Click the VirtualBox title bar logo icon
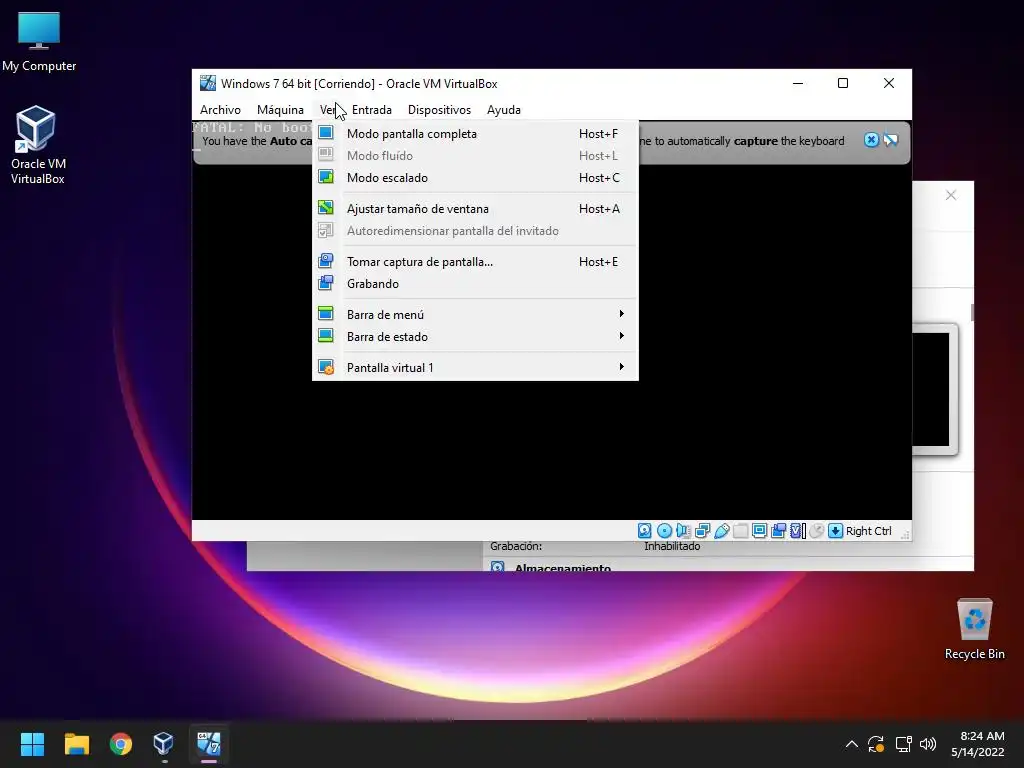Screen dimensions: 1024x768 [x=208, y=83]
